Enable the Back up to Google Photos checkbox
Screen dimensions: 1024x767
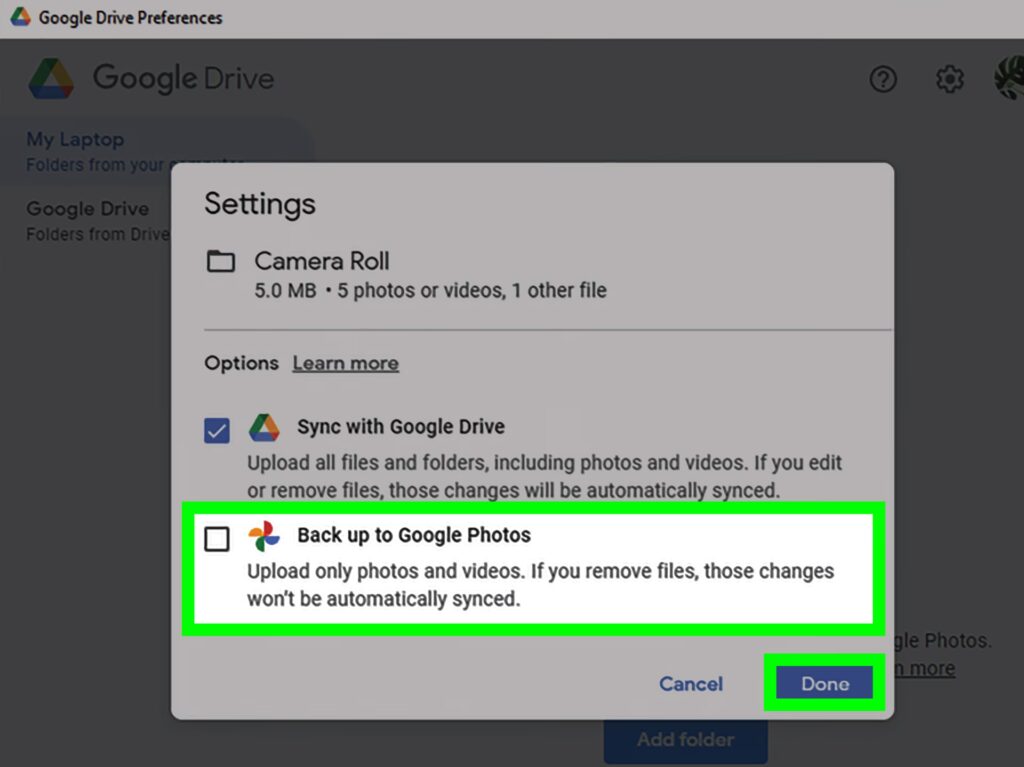(216, 540)
